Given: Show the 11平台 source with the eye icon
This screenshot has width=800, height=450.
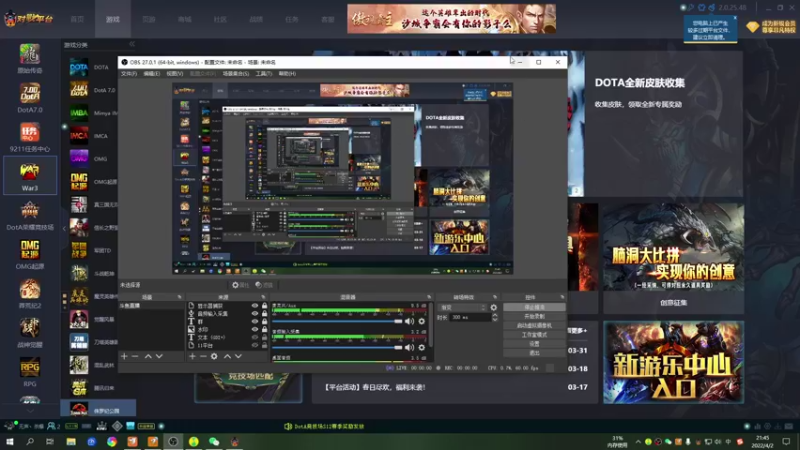Looking at the screenshot, I should tap(255, 345).
